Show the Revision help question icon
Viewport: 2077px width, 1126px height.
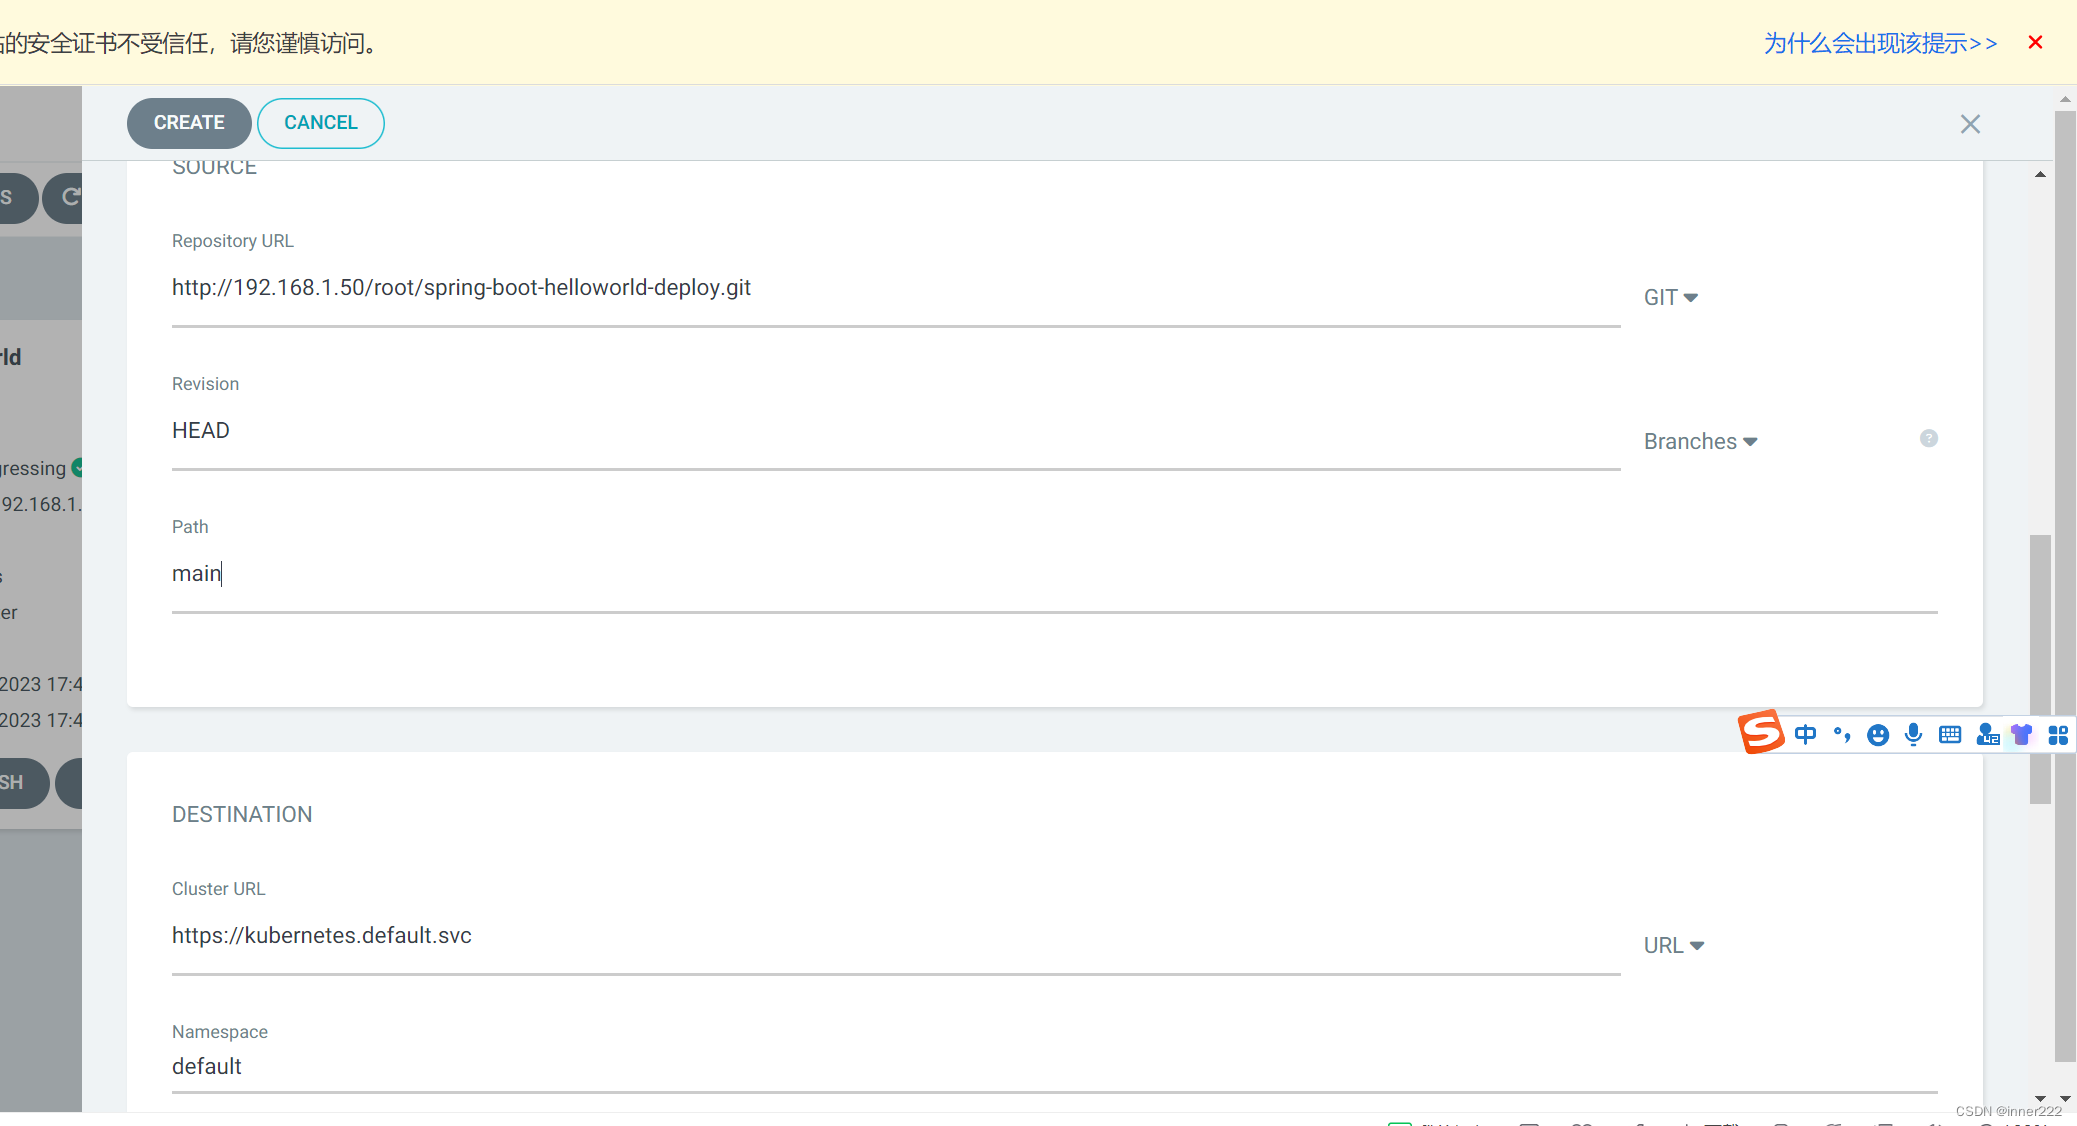point(1929,438)
